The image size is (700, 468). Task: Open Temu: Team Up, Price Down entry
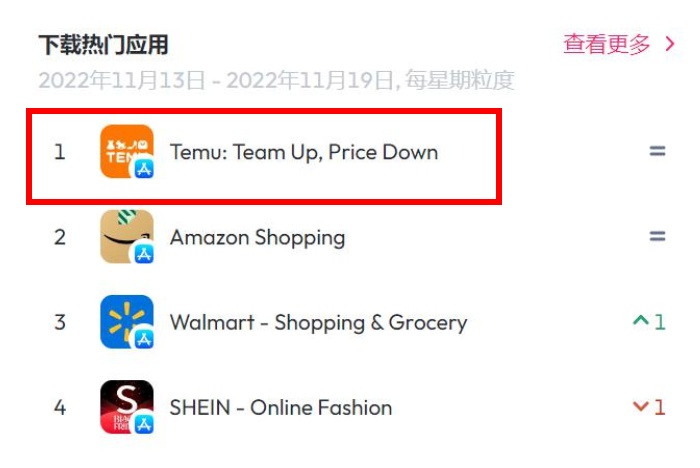304,152
